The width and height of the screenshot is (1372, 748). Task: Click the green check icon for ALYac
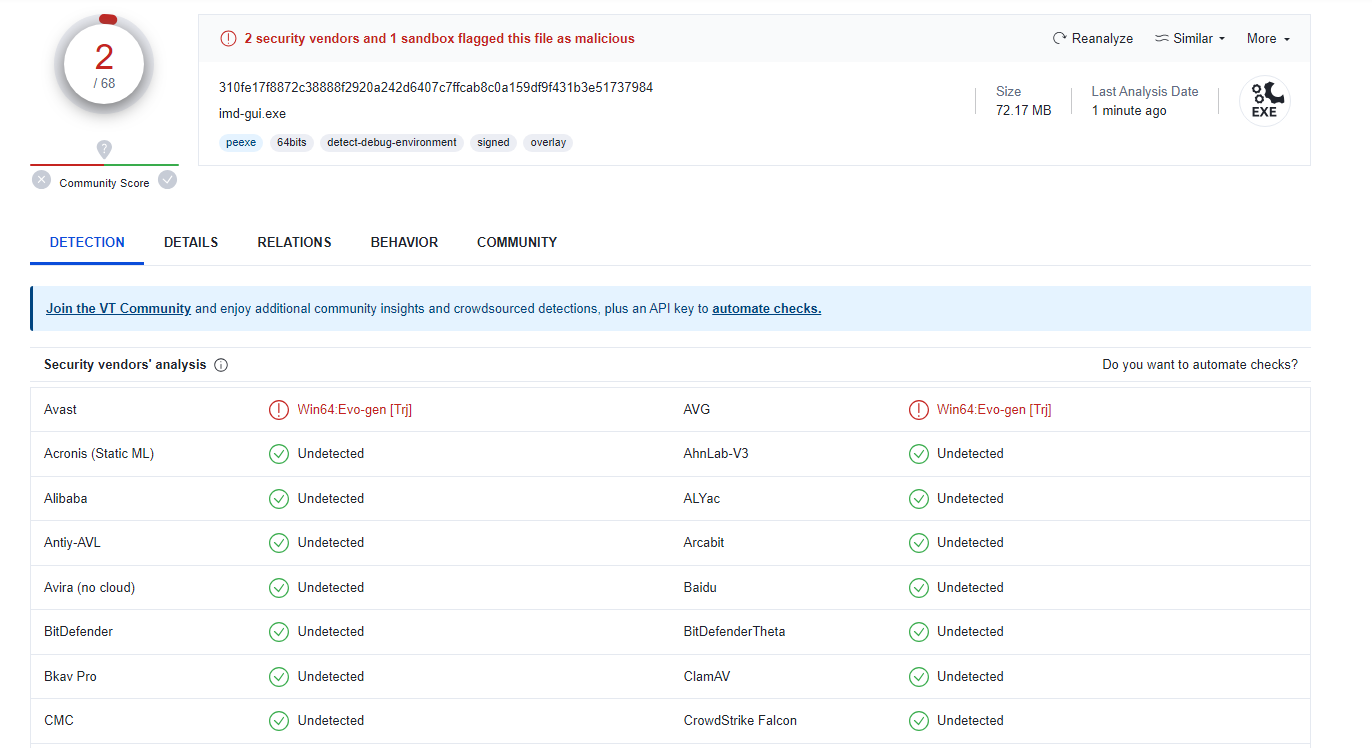[x=918, y=499]
